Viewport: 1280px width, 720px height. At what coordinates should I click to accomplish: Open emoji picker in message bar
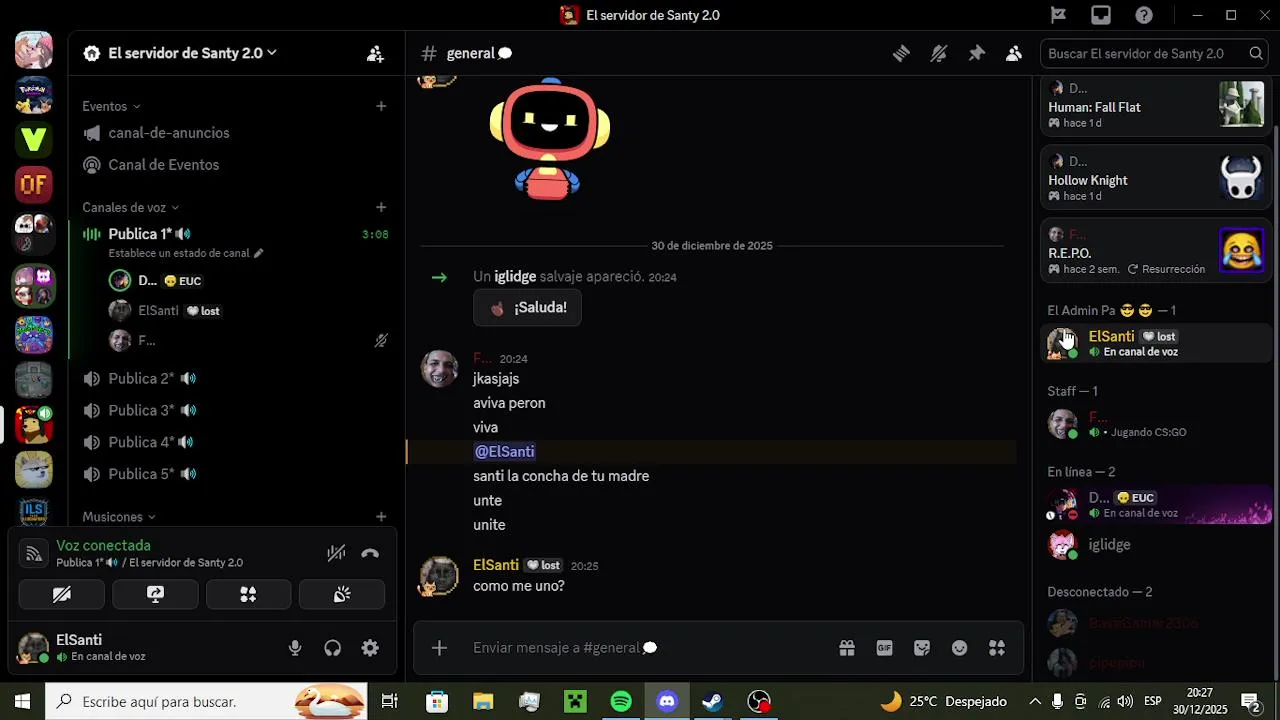click(960, 648)
